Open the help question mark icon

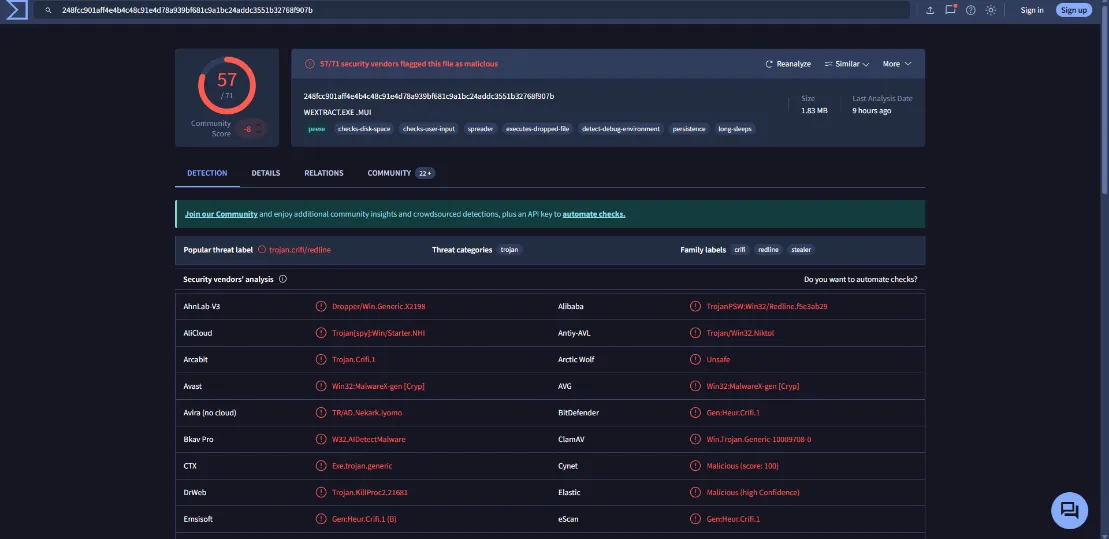[x=971, y=10]
